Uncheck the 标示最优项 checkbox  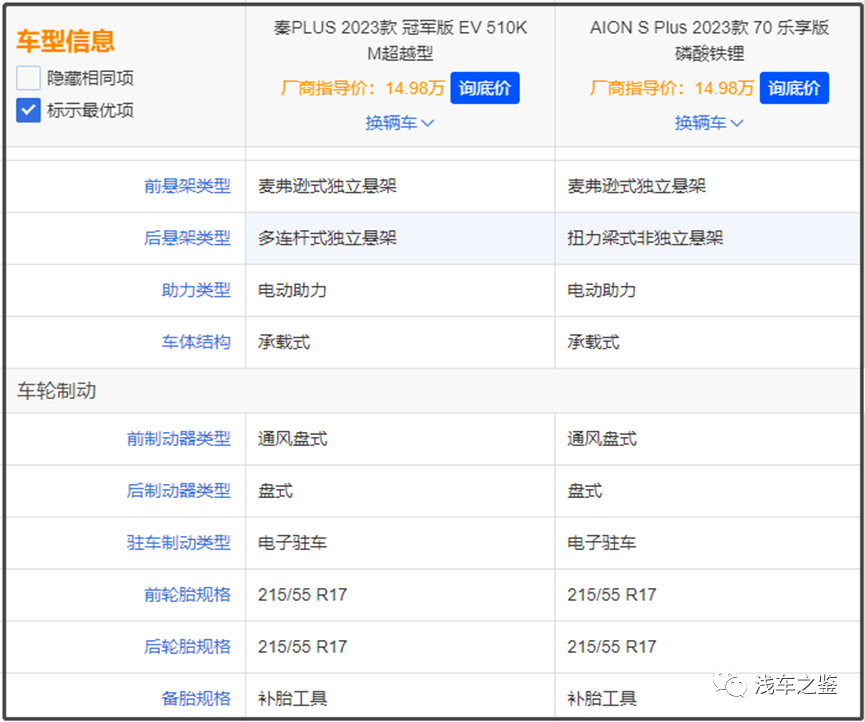tap(28, 110)
